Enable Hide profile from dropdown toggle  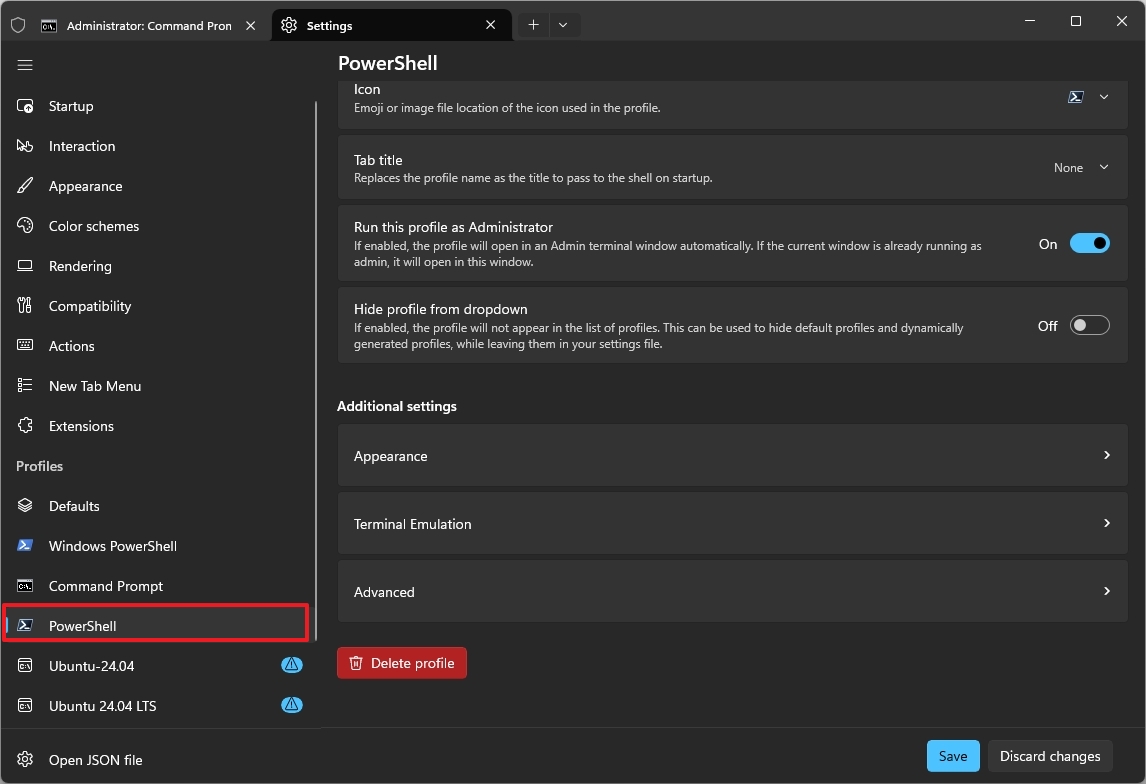coord(1089,325)
